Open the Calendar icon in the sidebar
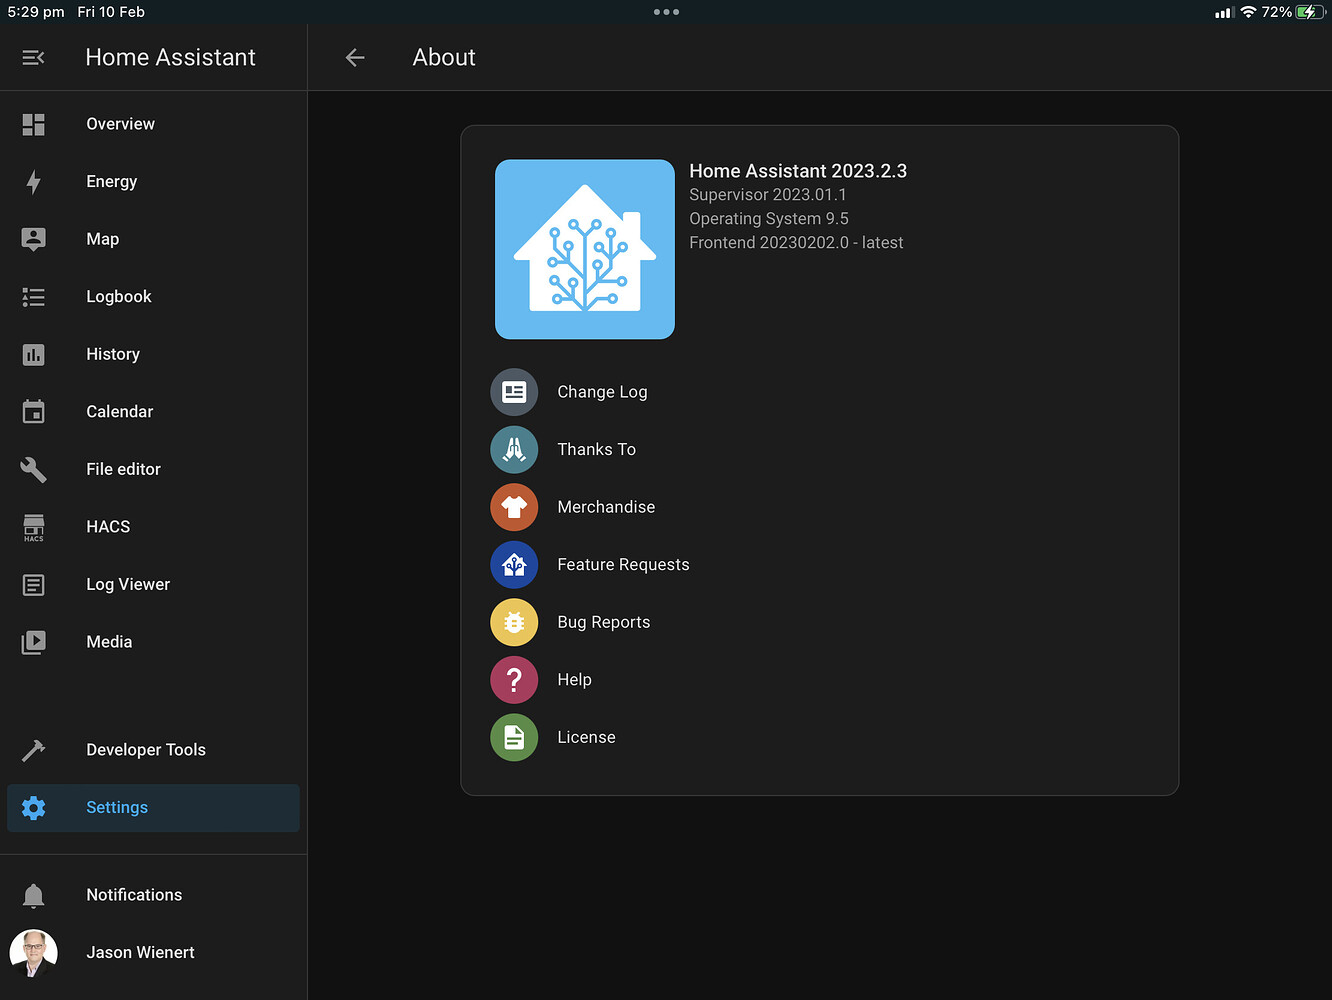The width and height of the screenshot is (1332, 1000). 33,411
